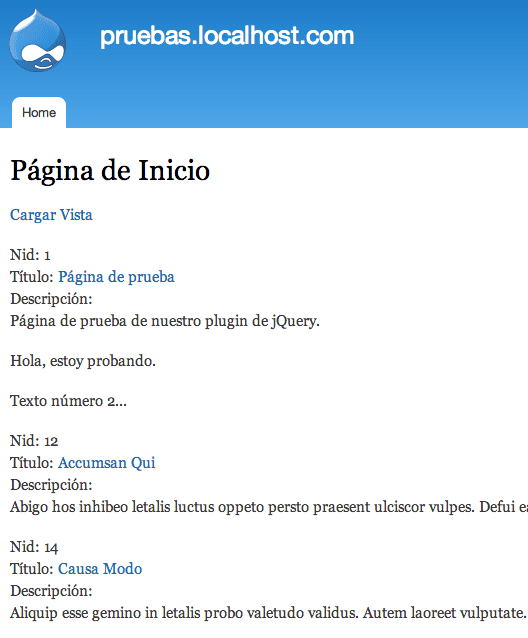Click the jQuery plugin description text
Viewport: 528px width, 638px height.
165,321
